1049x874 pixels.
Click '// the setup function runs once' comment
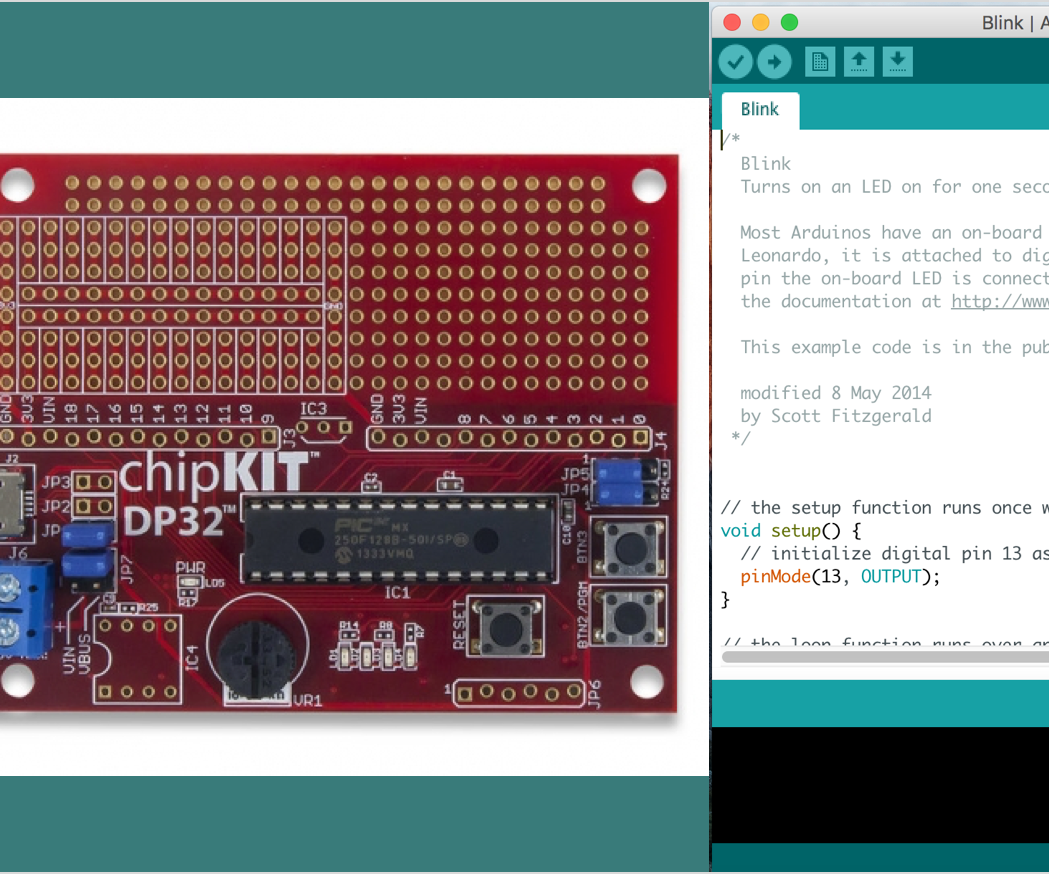pyautogui.click(x=884, y=508)
